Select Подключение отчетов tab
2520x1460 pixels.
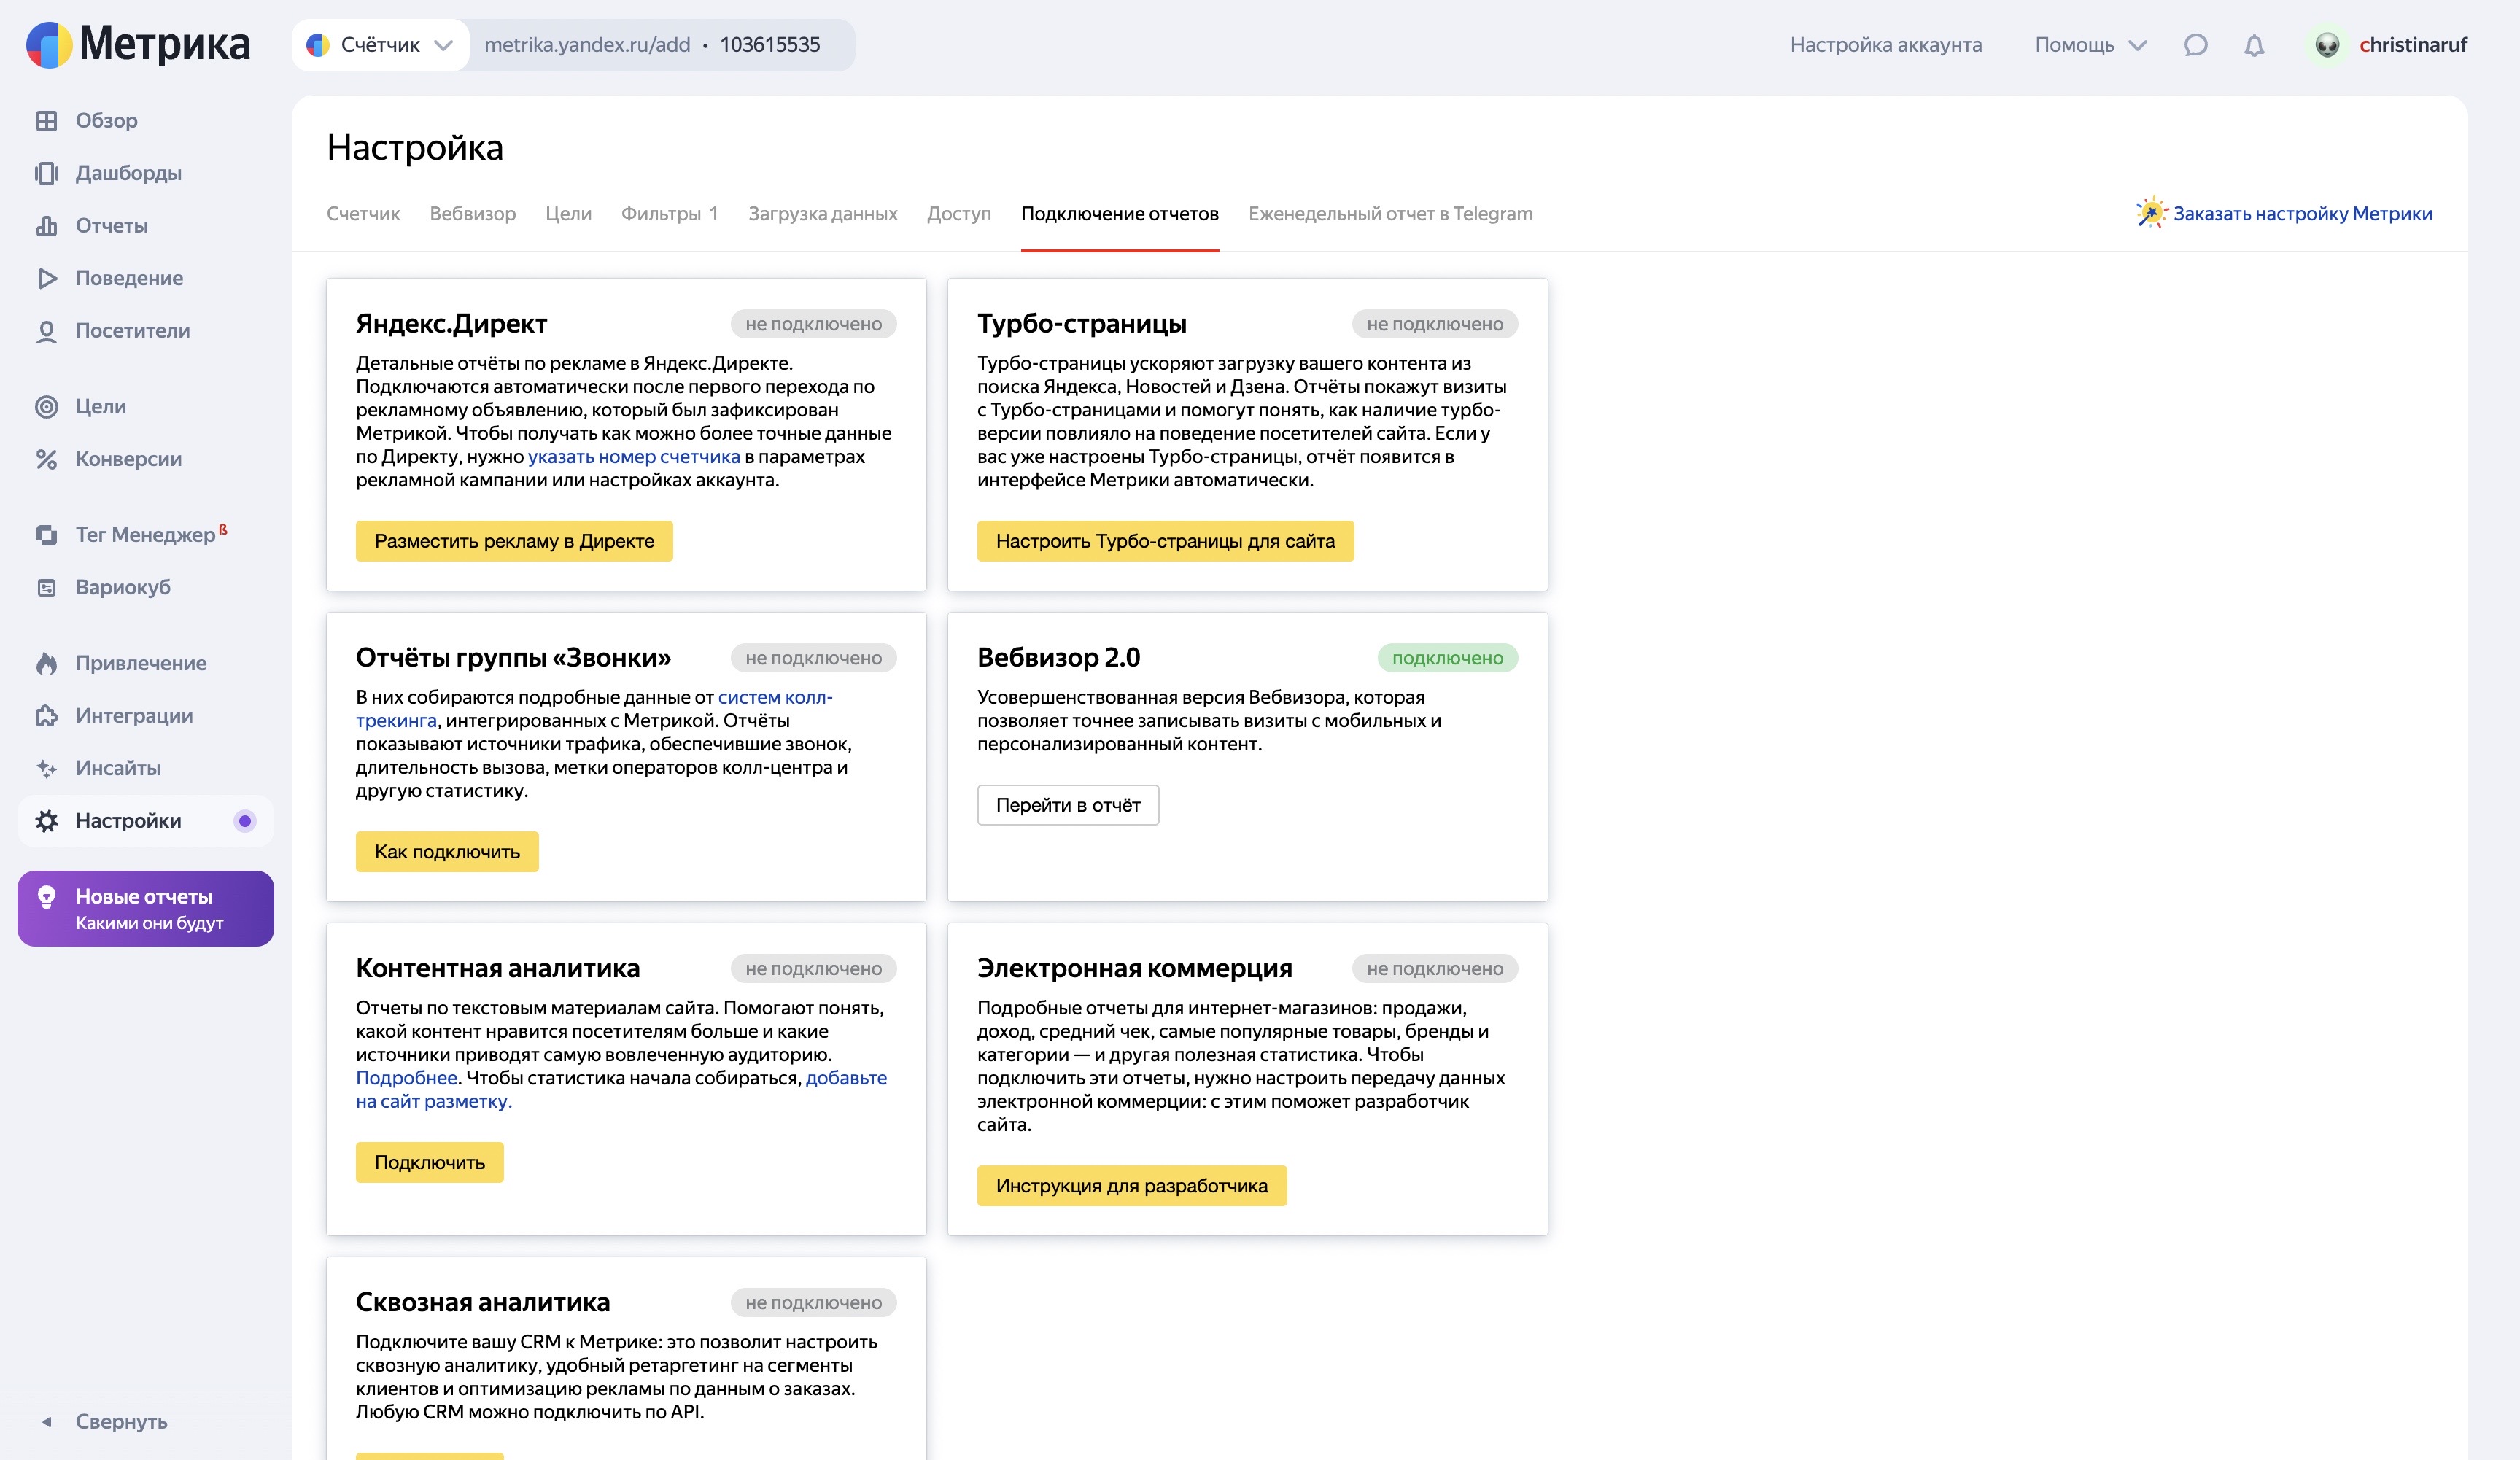pyautogui.click(x=1119, y=213)
